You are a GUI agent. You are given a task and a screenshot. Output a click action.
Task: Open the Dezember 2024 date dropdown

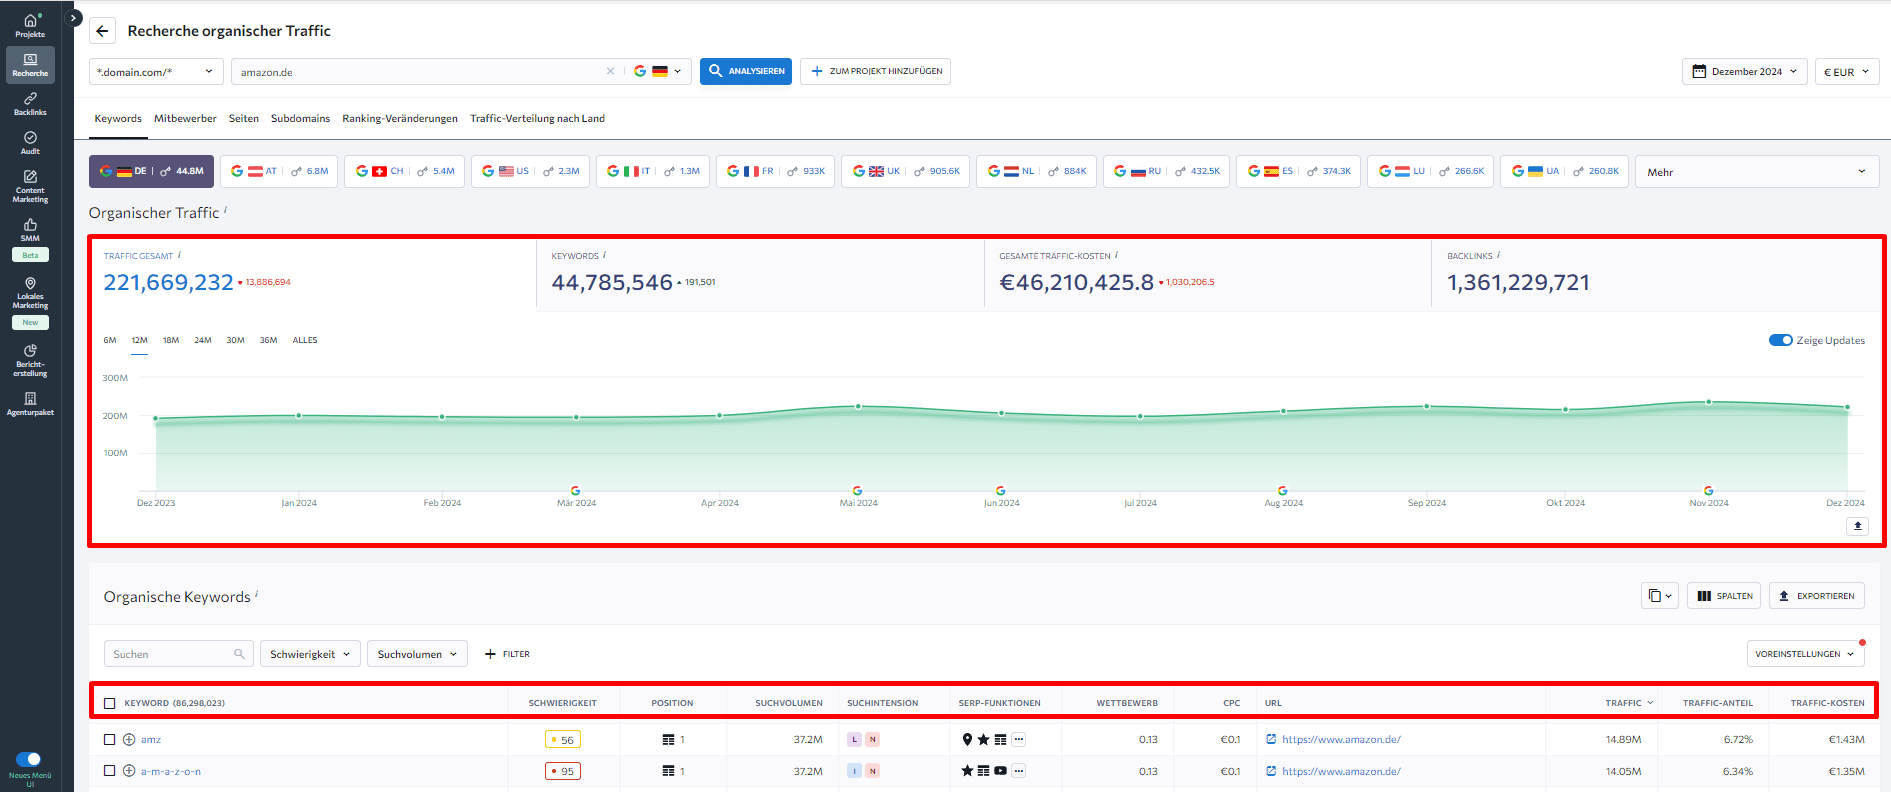point(1745,71)
